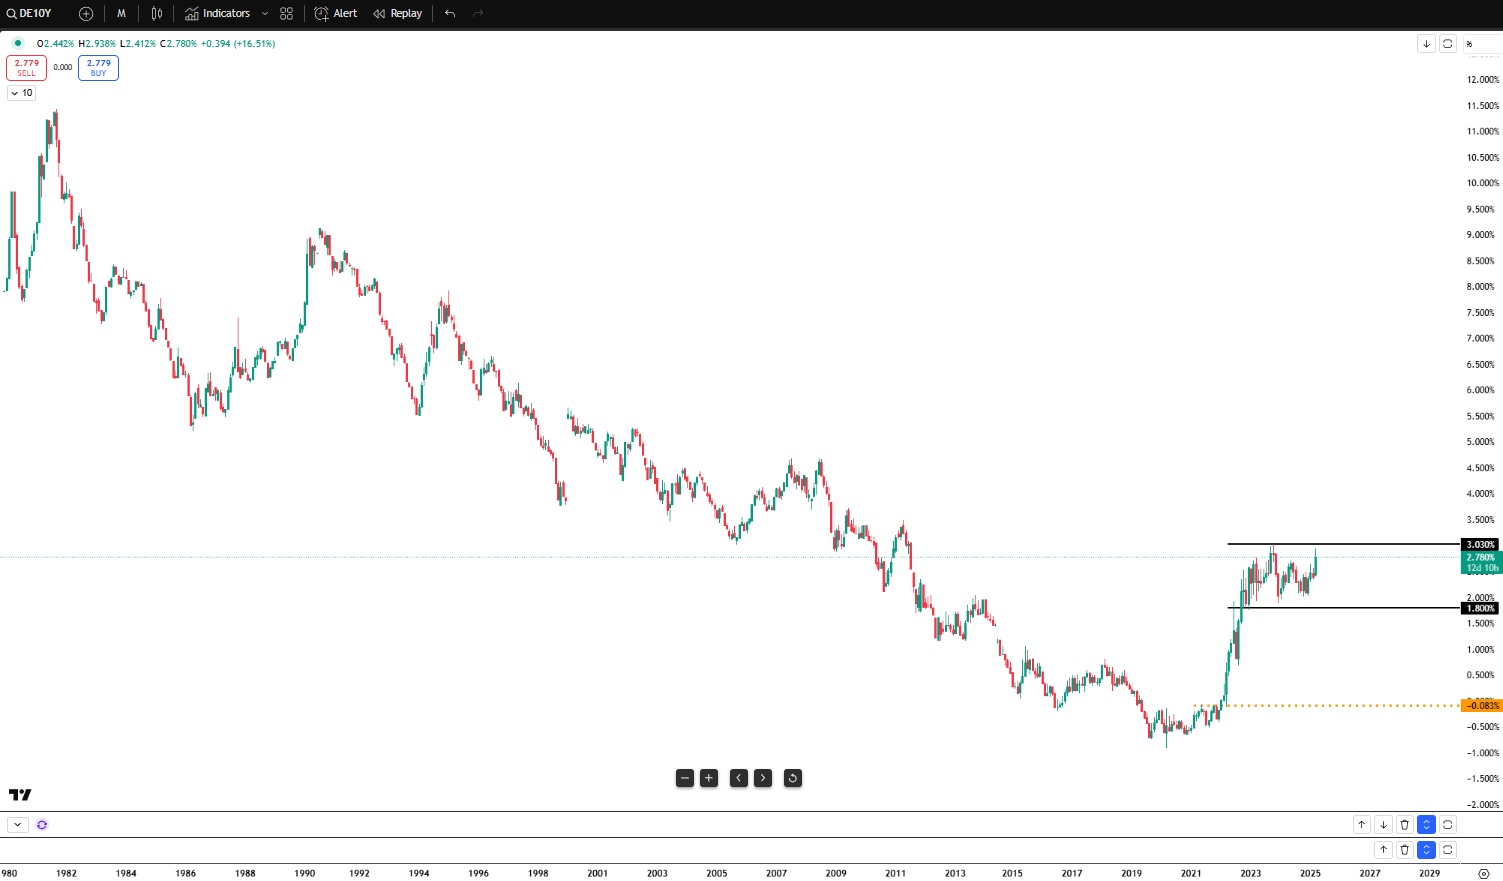Open the Indicators dialog
Screen dimensions: 1503x881
pos(218,13)
